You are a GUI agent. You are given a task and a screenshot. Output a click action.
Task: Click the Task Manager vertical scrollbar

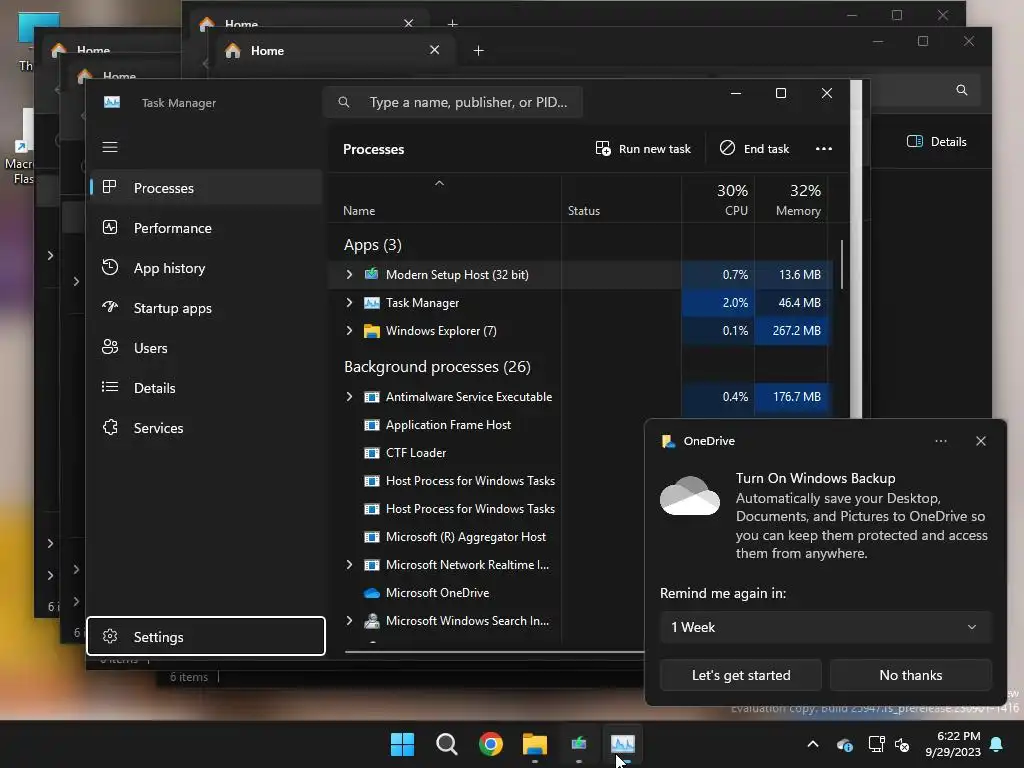[x=842, y=264]
